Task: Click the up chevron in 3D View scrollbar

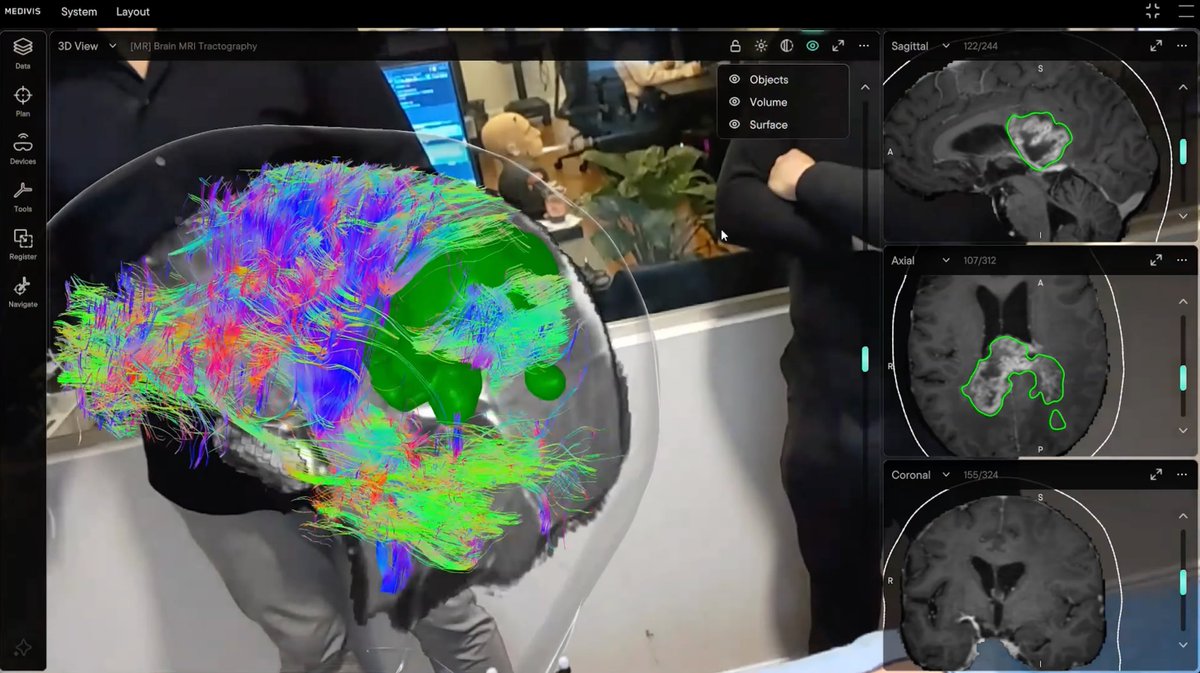Action: pyautogui.click(x=865, y=88)
